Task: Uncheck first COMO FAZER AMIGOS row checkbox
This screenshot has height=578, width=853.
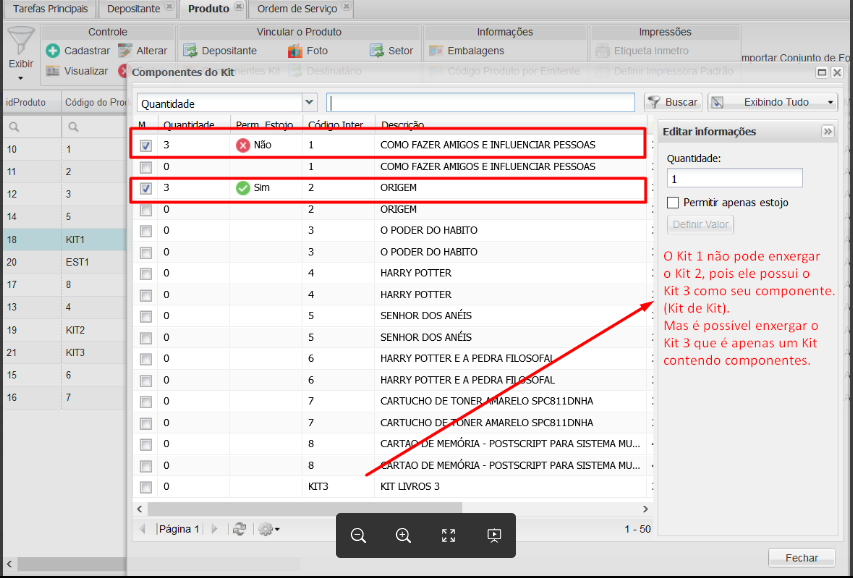Action: point(146,145)
